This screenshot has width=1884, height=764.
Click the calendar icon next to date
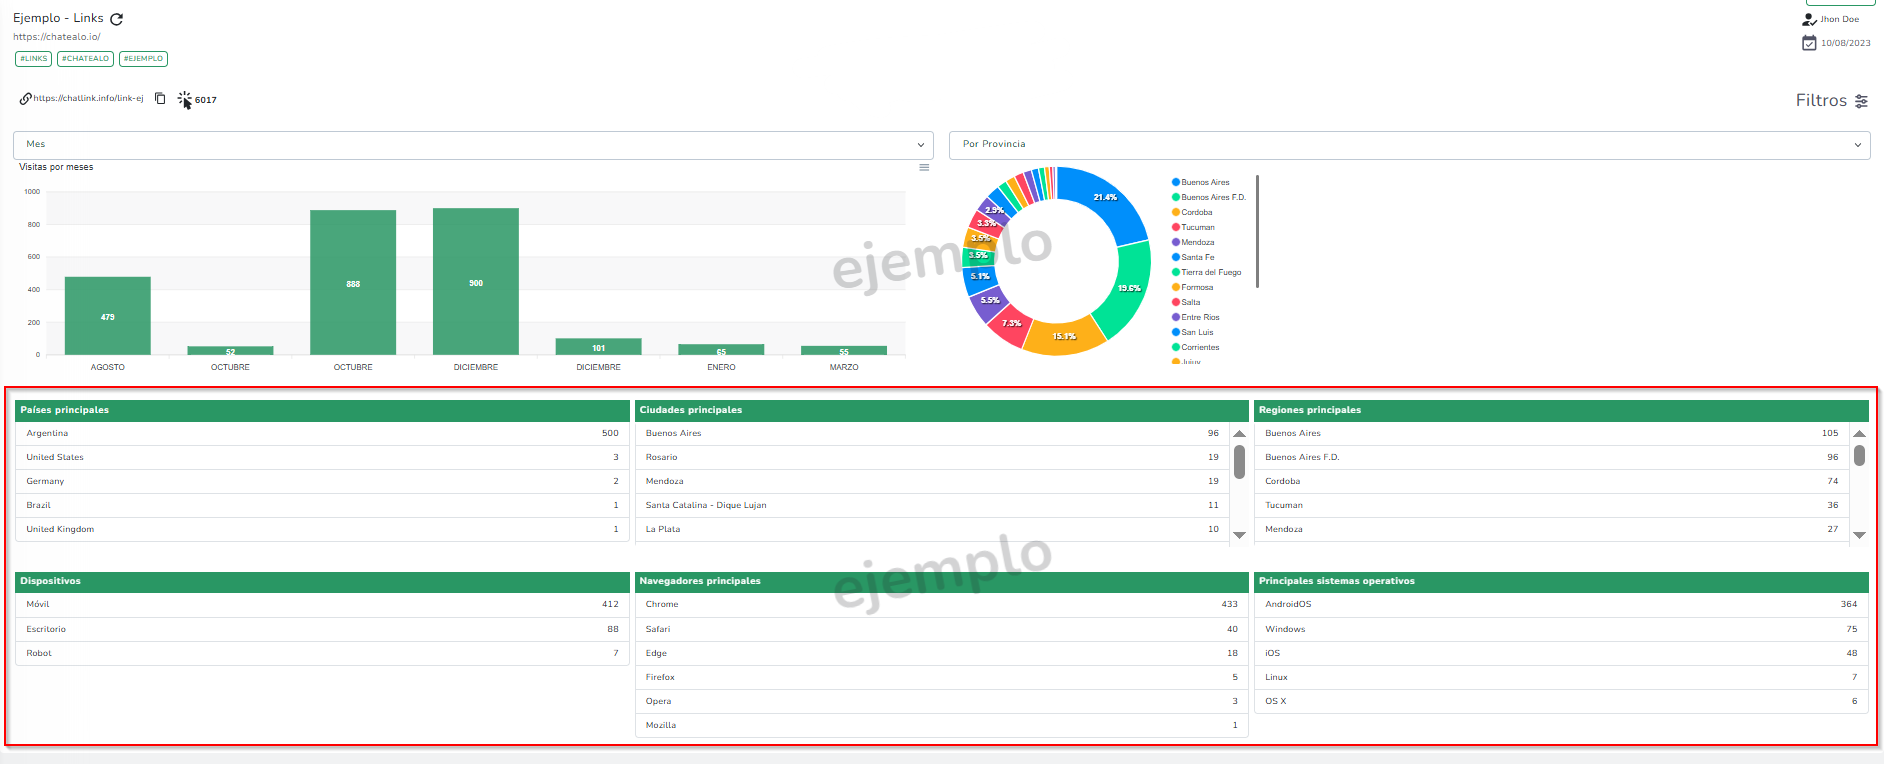click(x=1809, y=43)
